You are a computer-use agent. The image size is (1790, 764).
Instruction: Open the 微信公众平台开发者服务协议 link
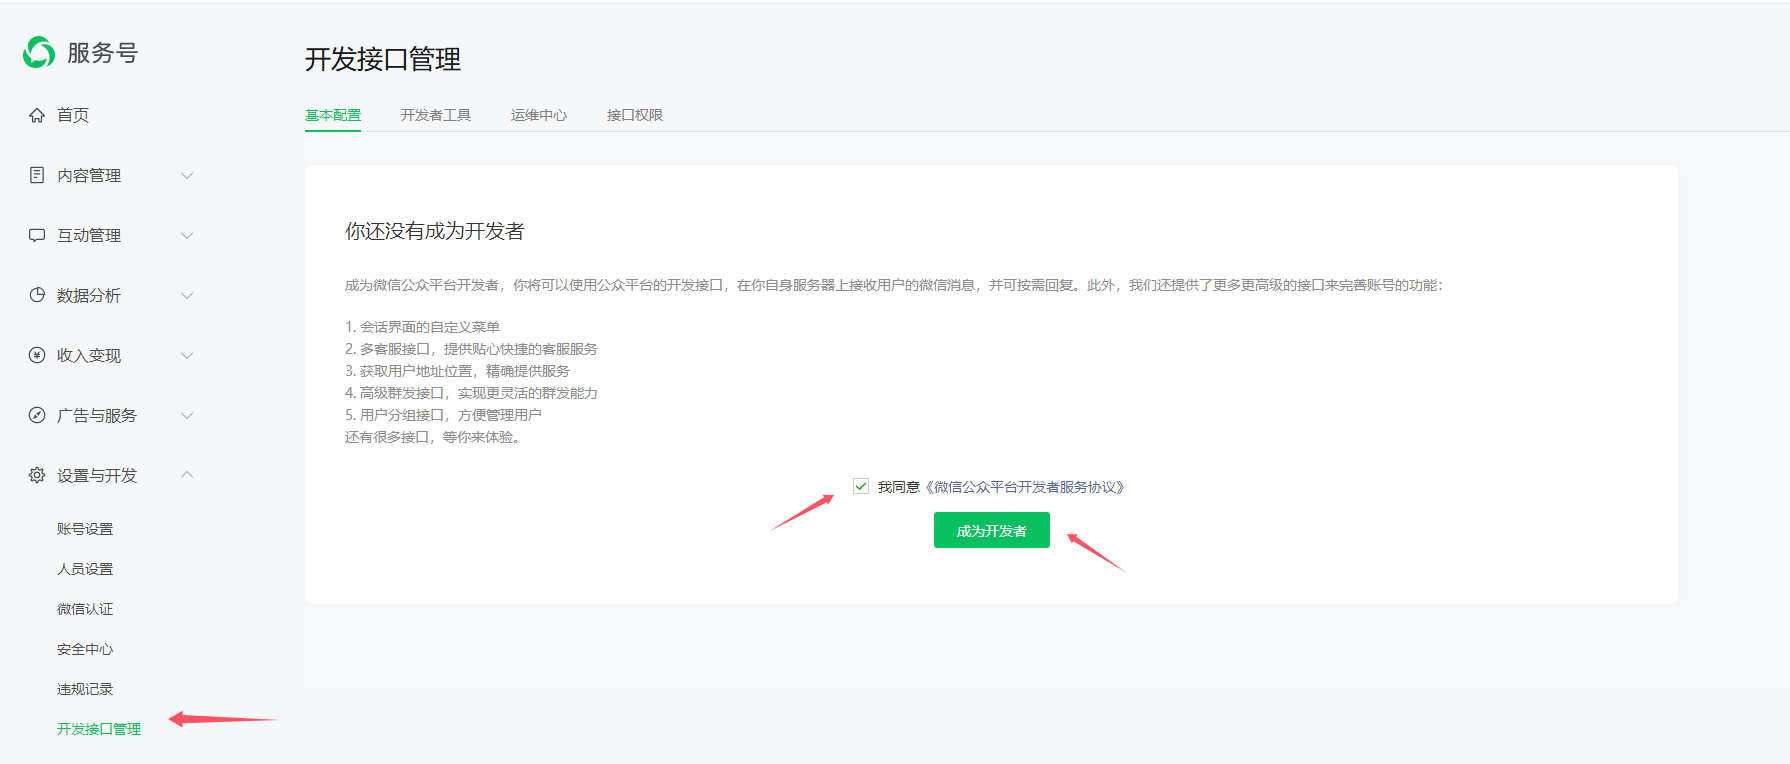click(1027, 487)
